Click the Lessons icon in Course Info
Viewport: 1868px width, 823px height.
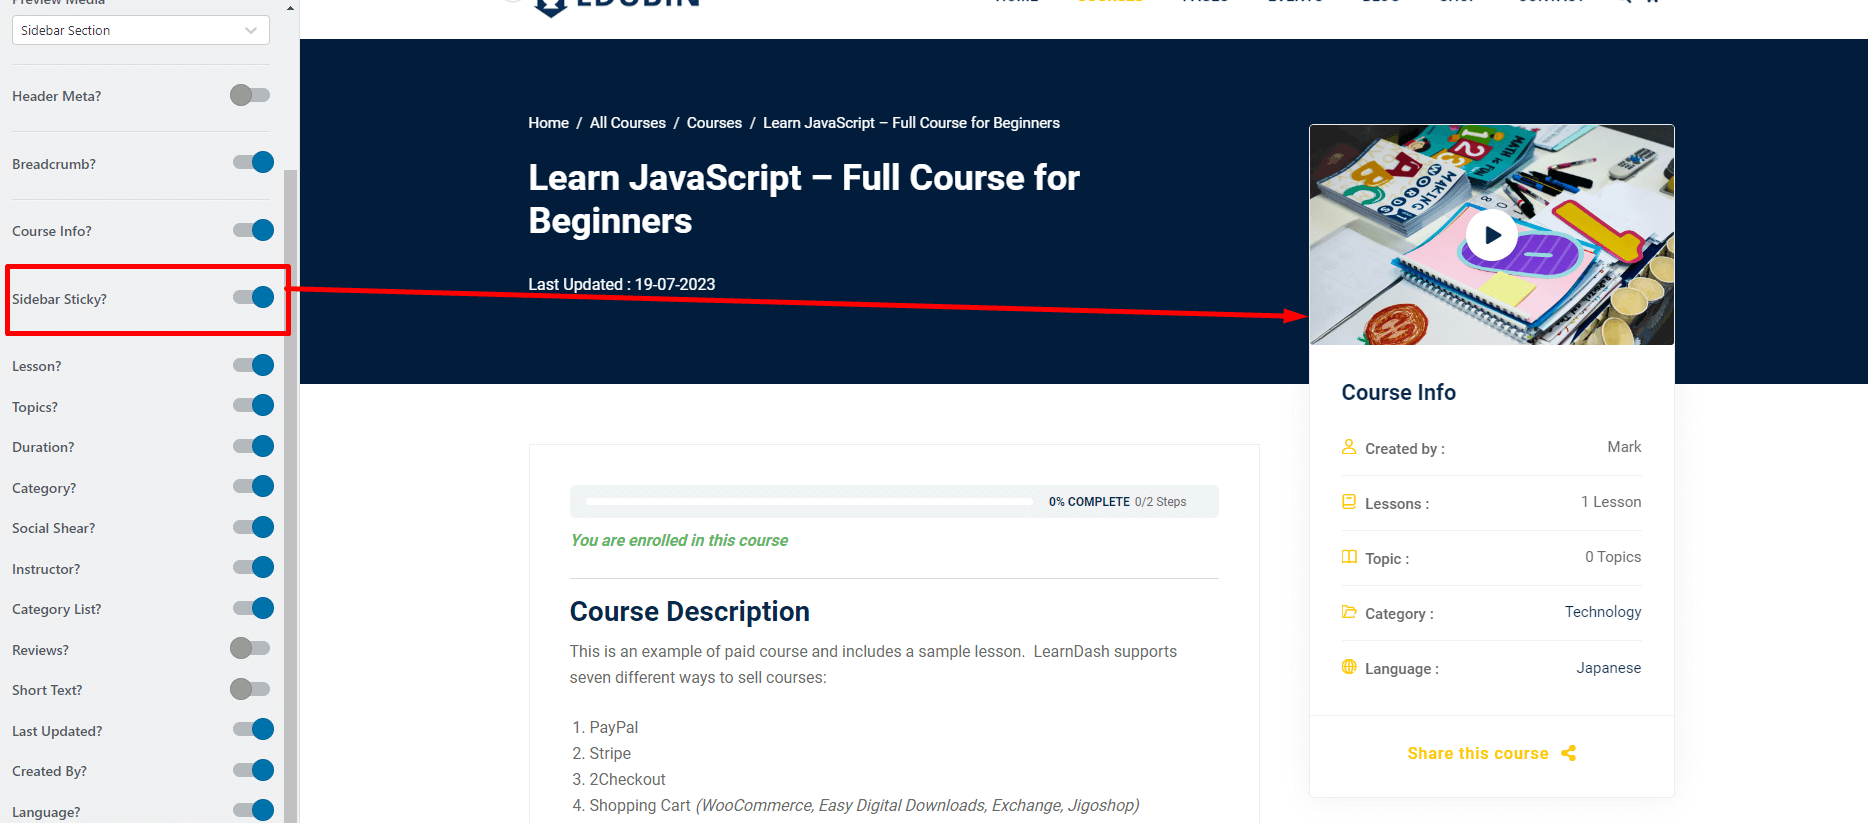click(x=1349, y=502)
